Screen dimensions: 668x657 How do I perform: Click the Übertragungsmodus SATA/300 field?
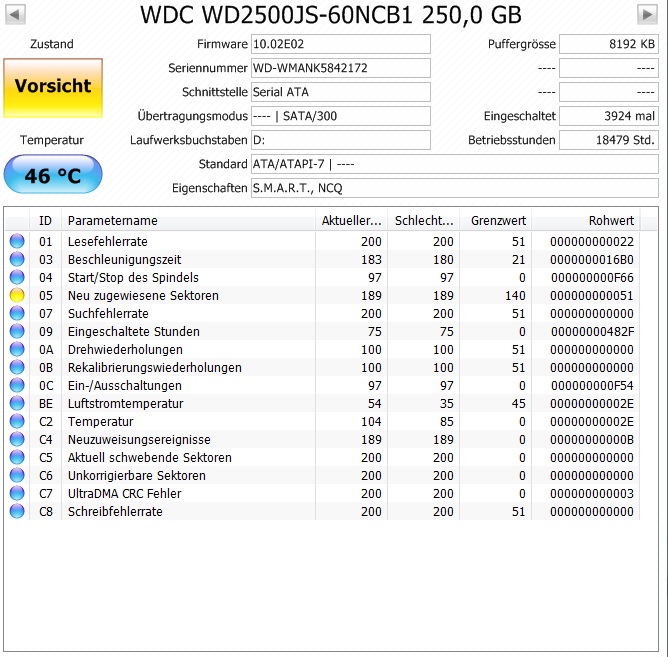pyautogui.click(x=341, y=116)
